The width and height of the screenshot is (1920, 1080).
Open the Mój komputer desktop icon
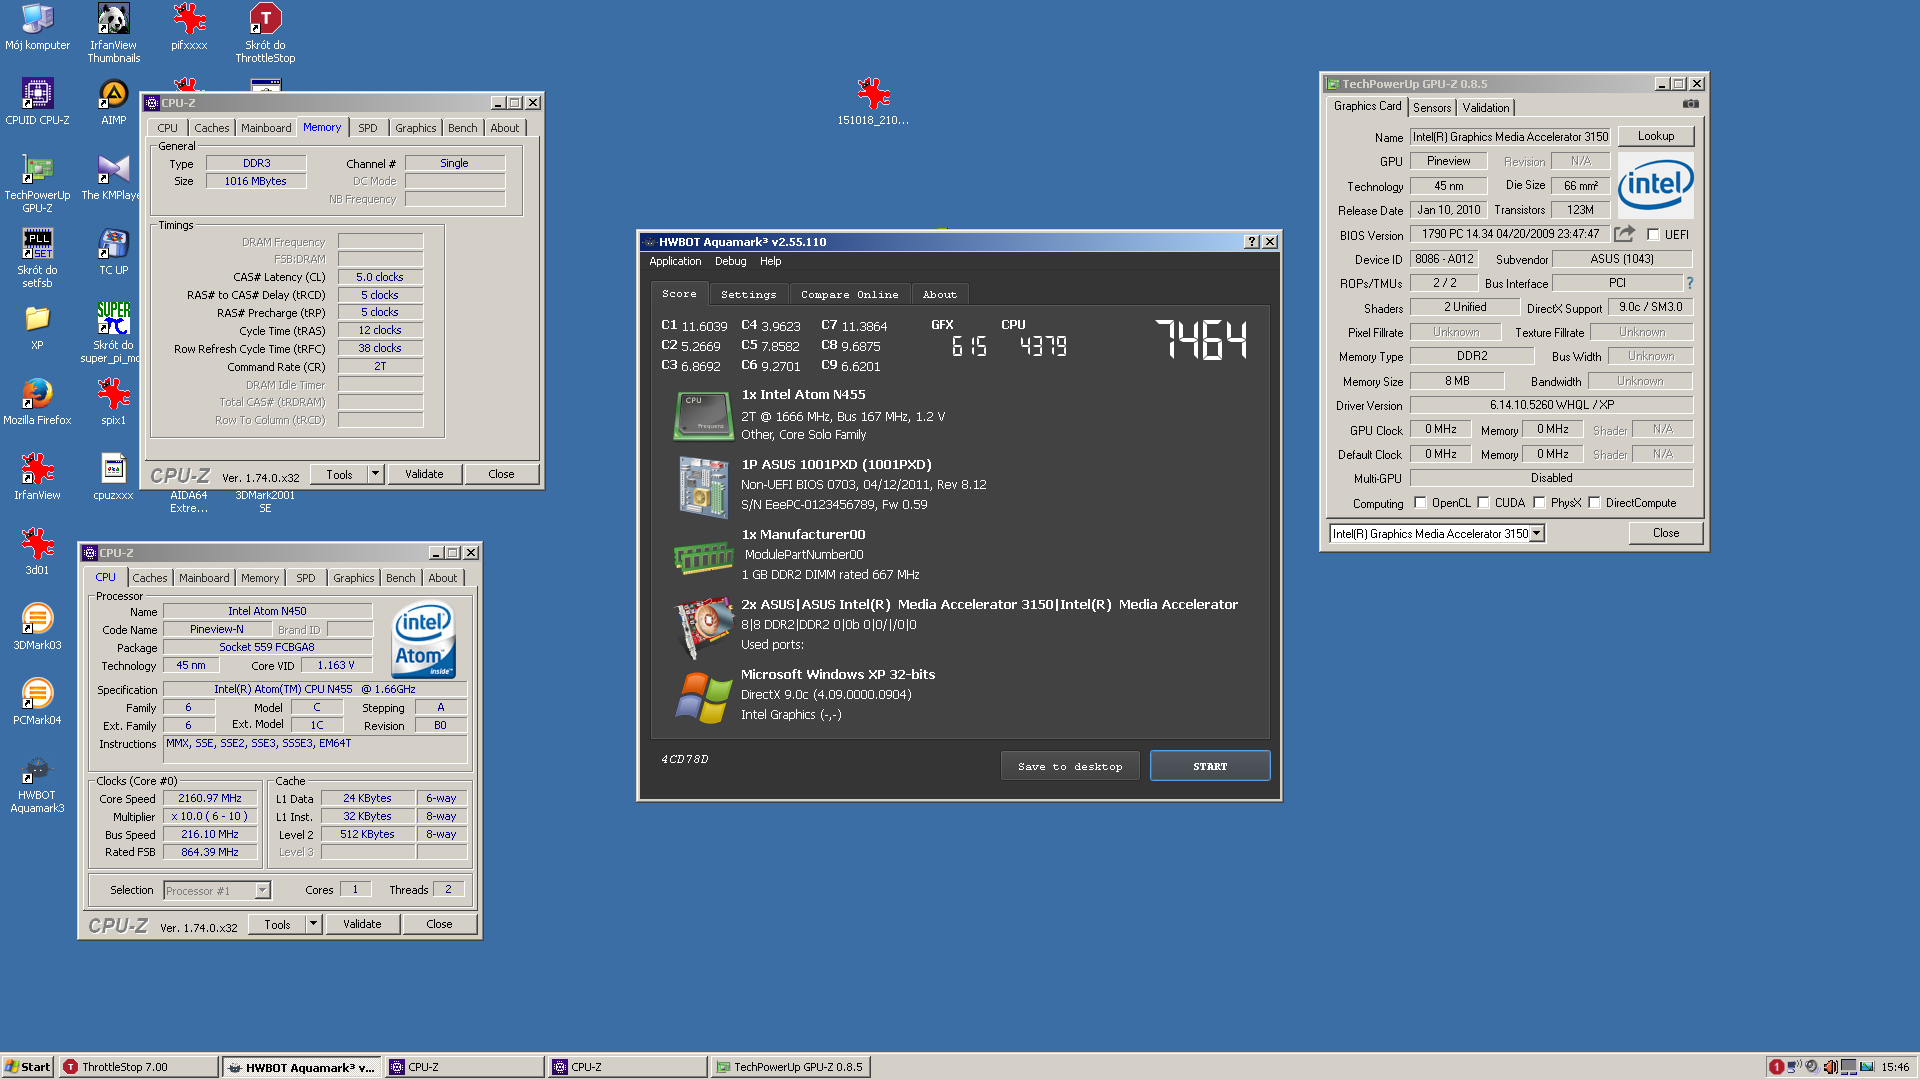(37, 27)
